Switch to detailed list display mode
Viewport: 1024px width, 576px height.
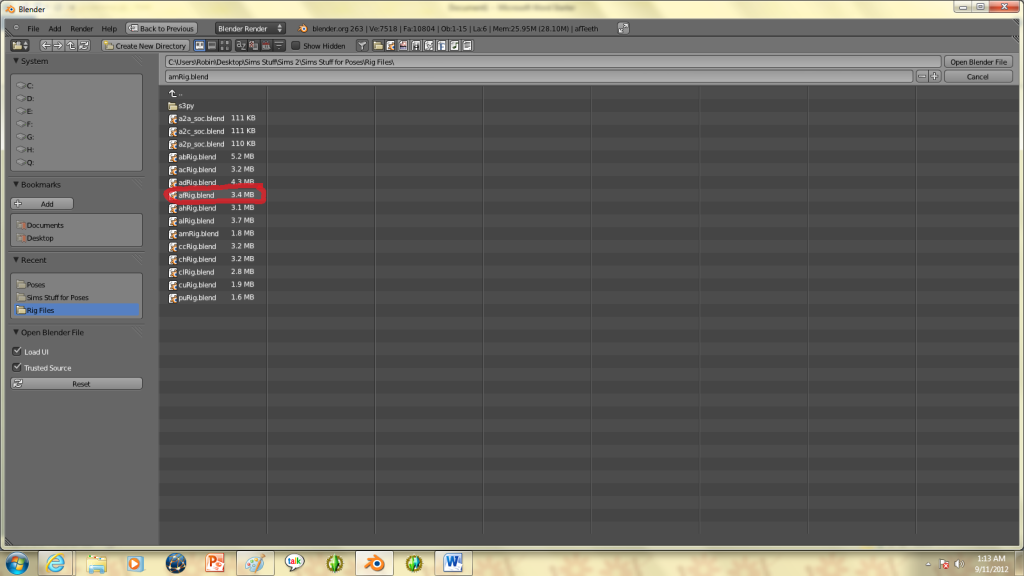pos(212,46)
